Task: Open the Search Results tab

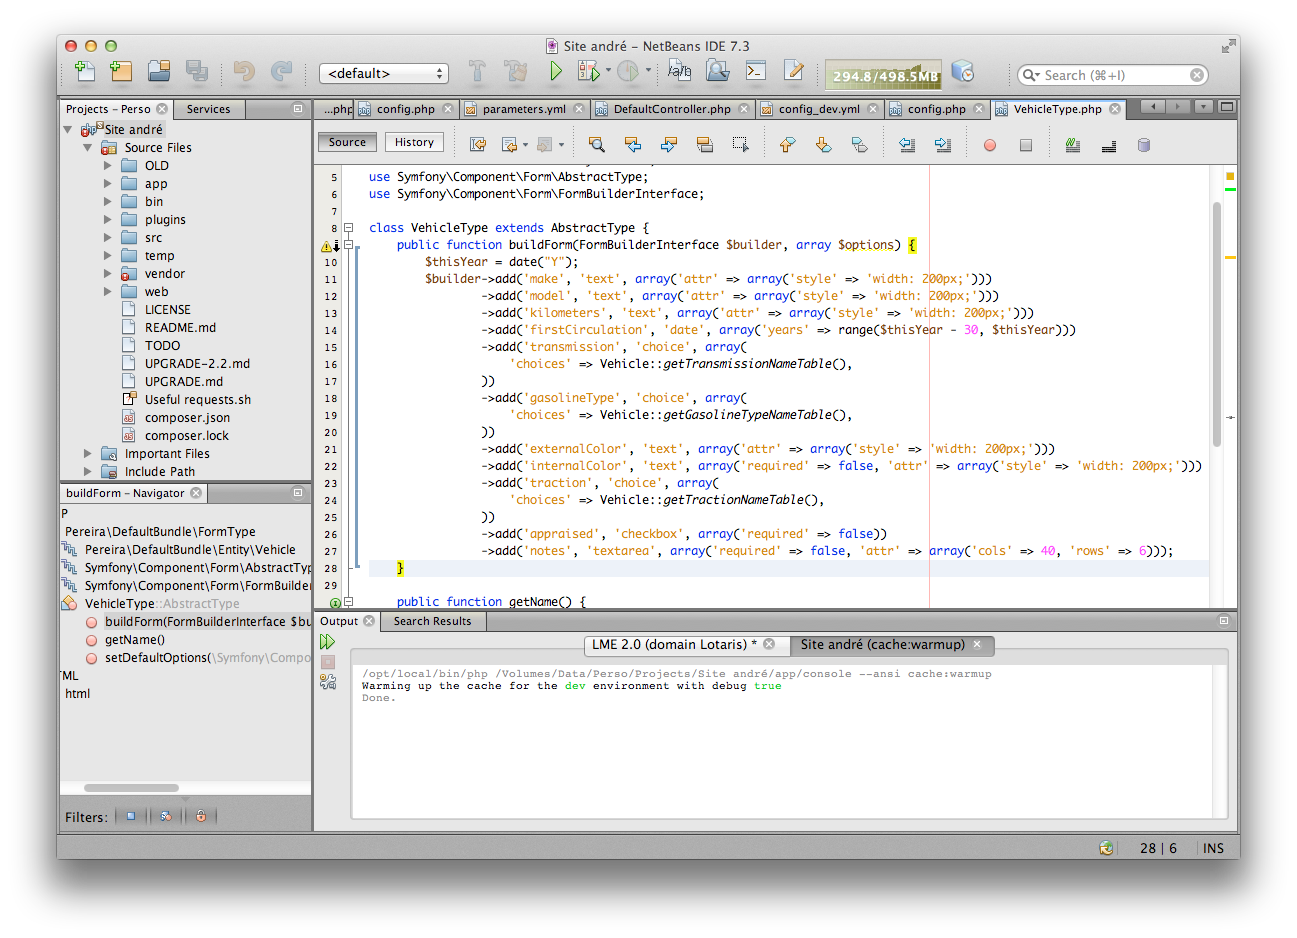Action: pos(432,621)
